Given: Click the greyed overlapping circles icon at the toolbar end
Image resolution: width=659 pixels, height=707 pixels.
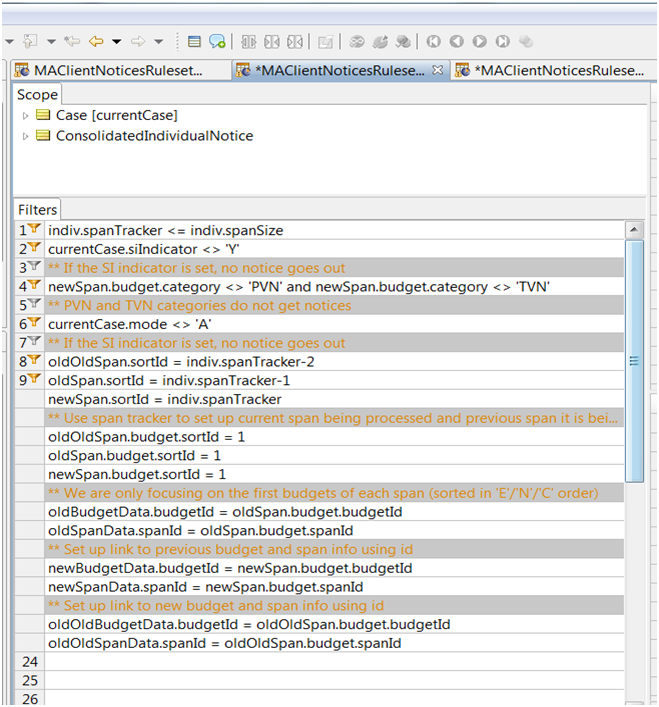Looking at the screenshot, I should click(526, 41).
